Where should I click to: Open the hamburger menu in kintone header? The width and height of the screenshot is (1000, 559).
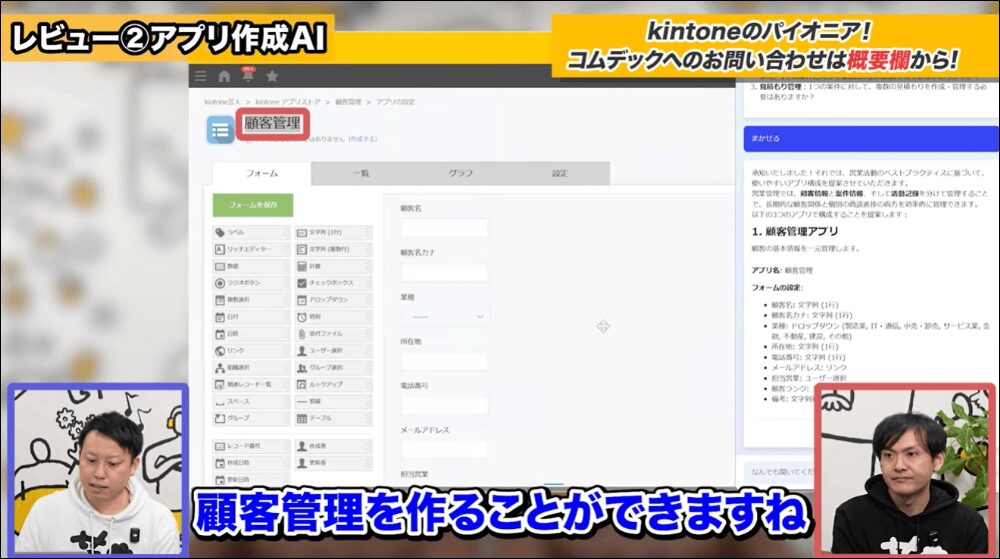click(201, 76)
